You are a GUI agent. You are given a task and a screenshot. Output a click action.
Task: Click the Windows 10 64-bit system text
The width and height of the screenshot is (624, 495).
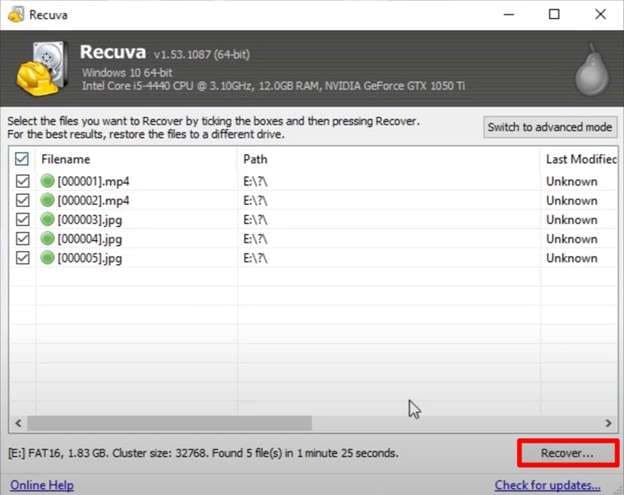(127, 72)
